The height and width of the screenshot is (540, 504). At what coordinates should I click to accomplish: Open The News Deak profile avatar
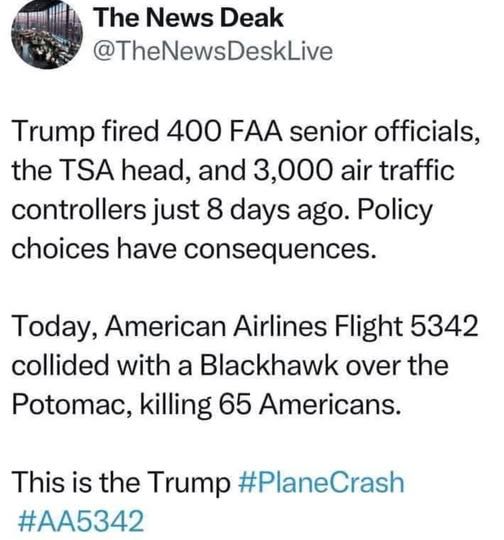[47, 34]
